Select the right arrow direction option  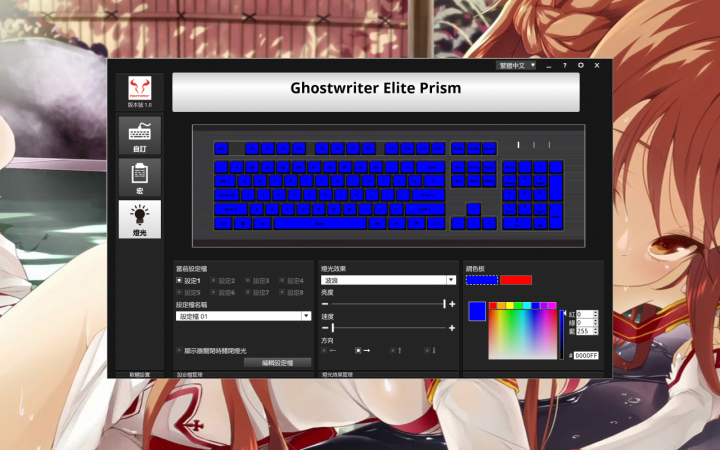coord(358,350)
